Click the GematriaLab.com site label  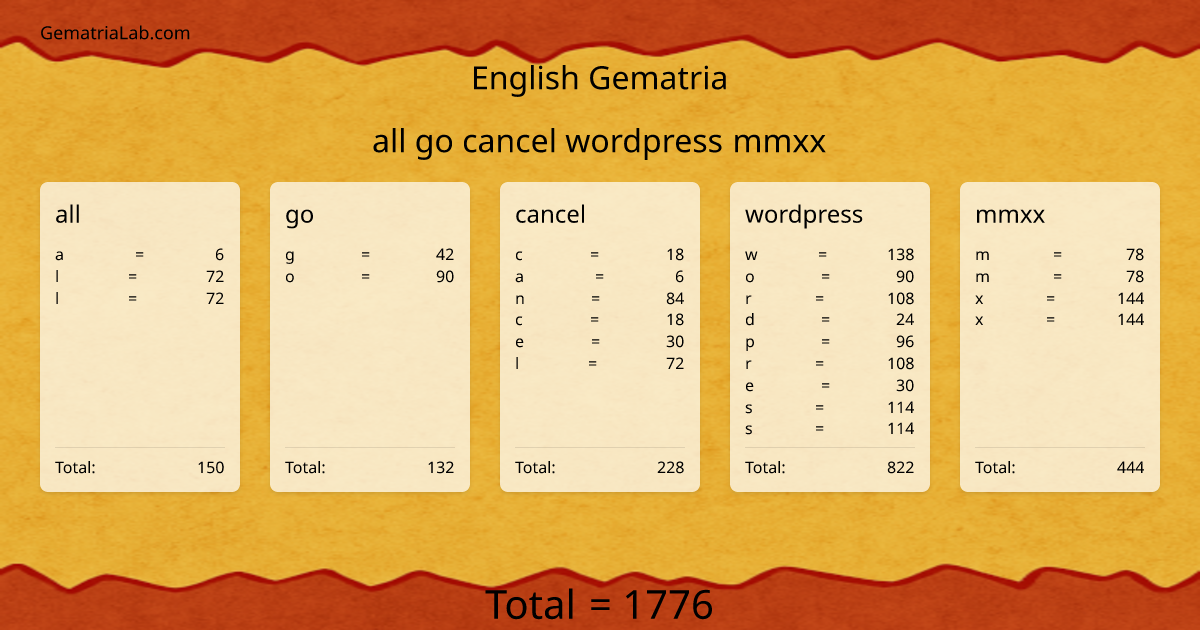click(115, 33)
